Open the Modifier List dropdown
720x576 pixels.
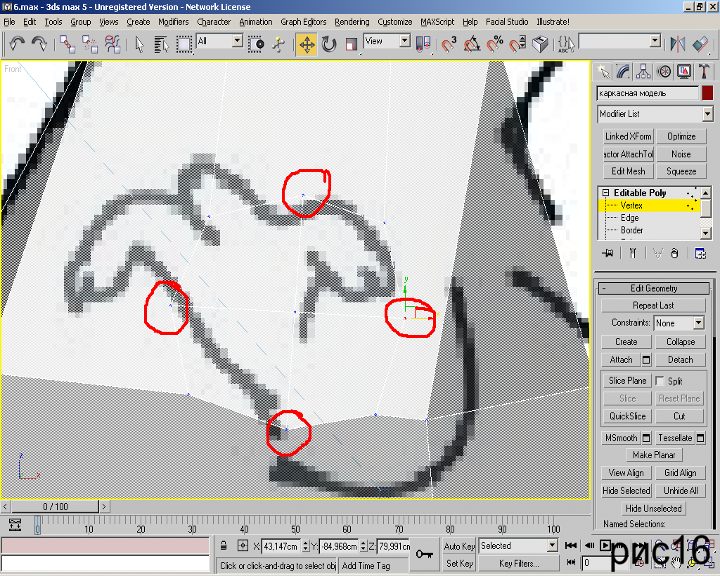655,114
